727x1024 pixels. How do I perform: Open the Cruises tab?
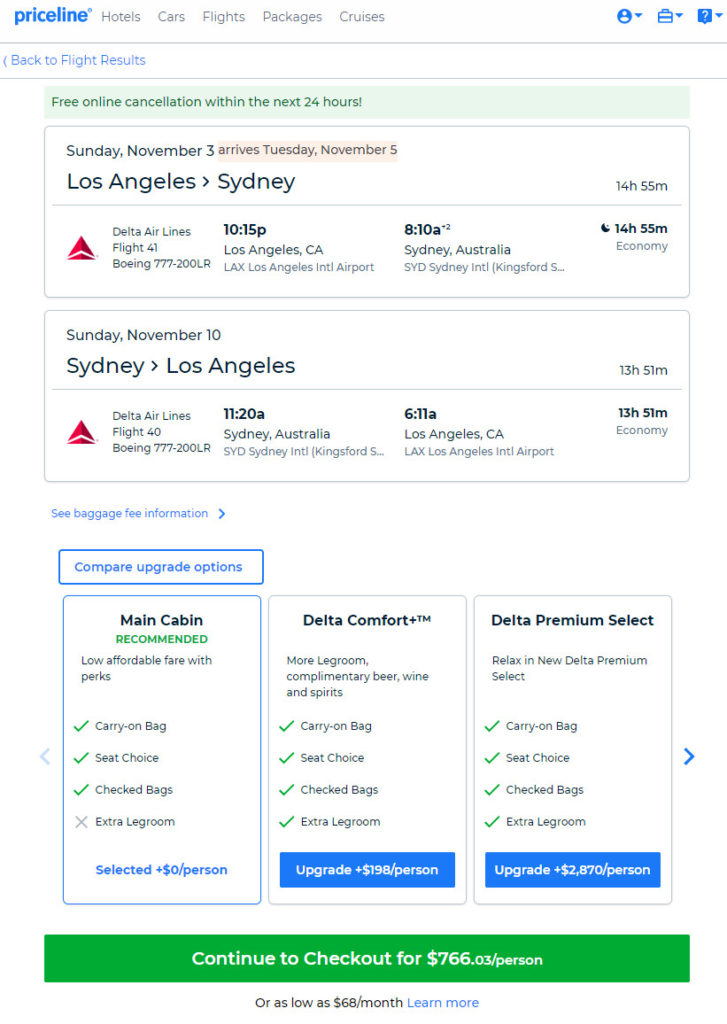point(362,17)
